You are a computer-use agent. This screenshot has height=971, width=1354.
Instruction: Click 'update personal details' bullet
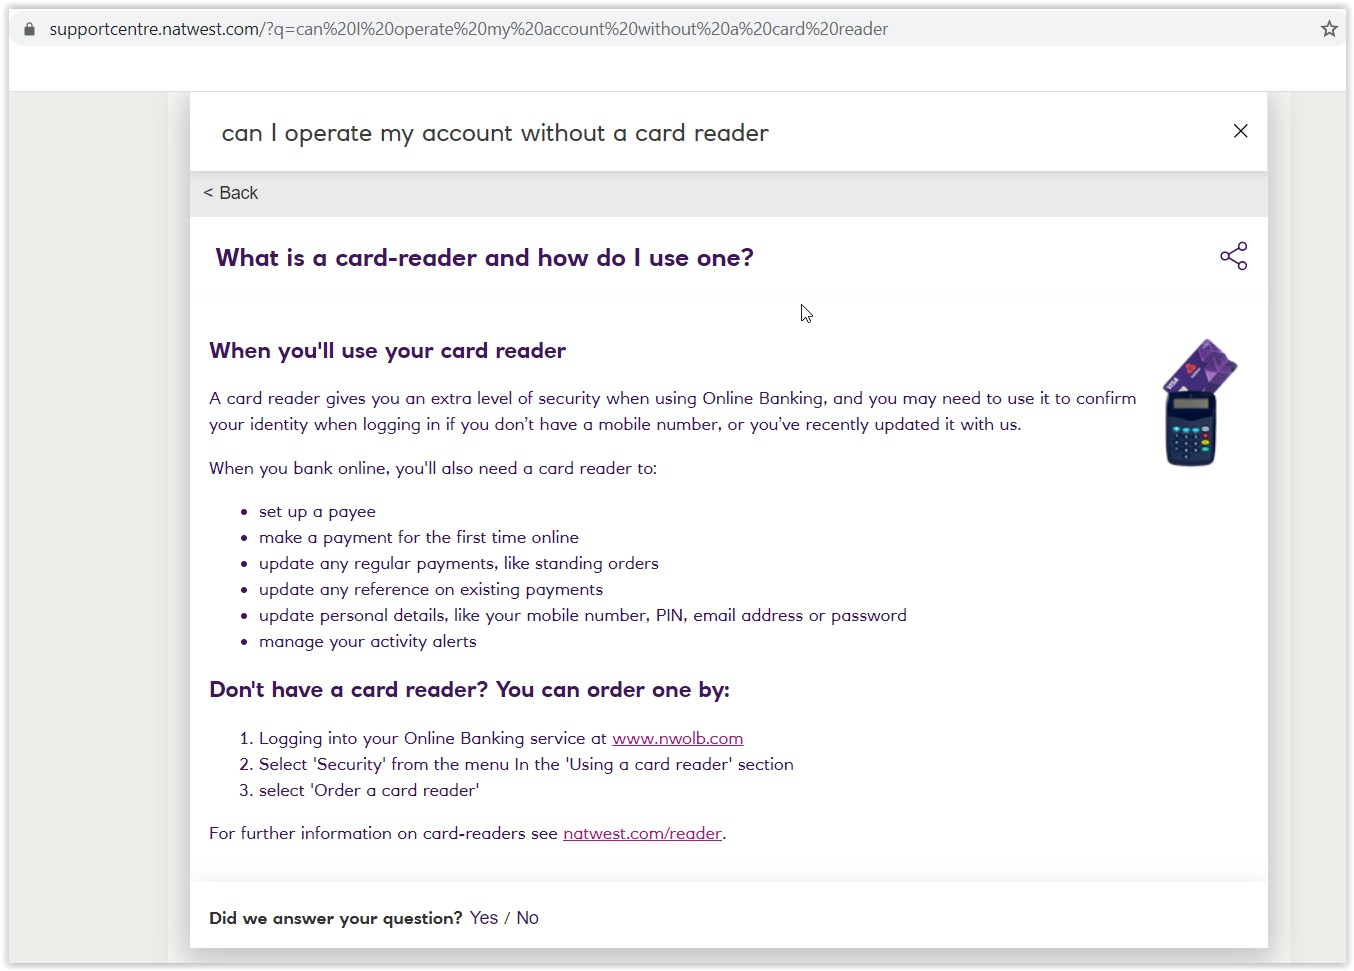tap(582, 616)
